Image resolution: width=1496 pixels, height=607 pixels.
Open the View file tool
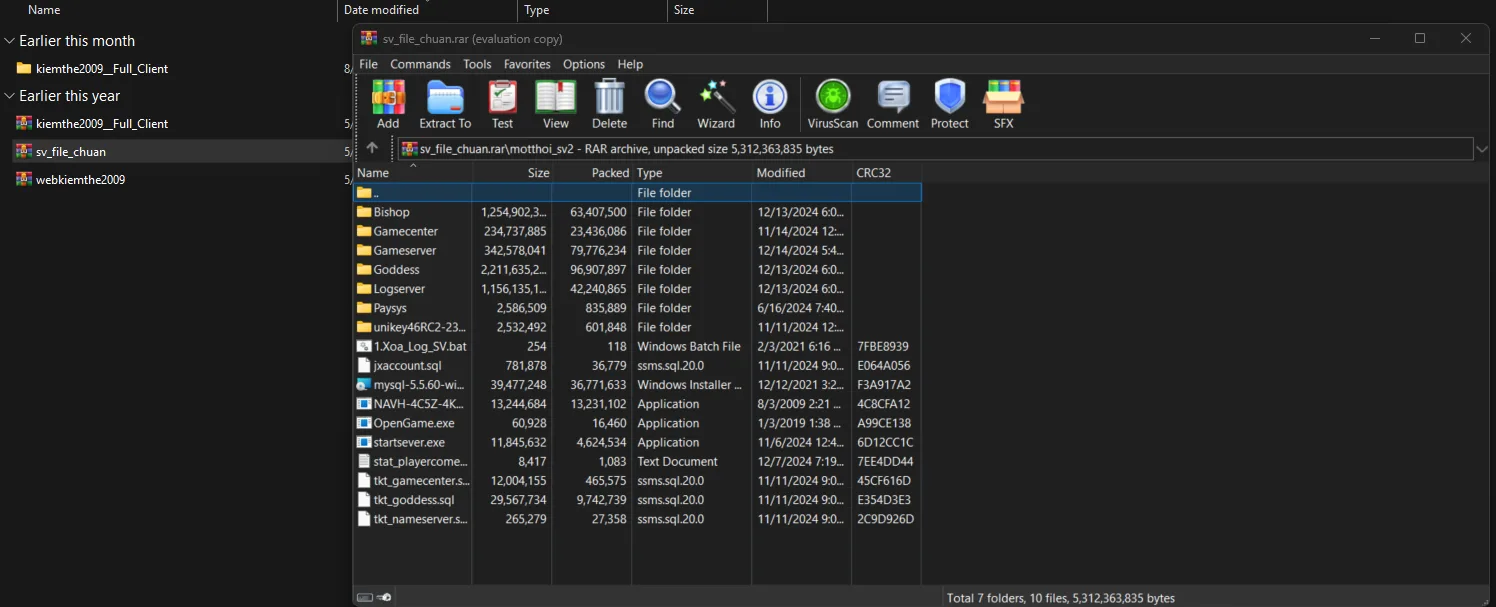[556, 104]
